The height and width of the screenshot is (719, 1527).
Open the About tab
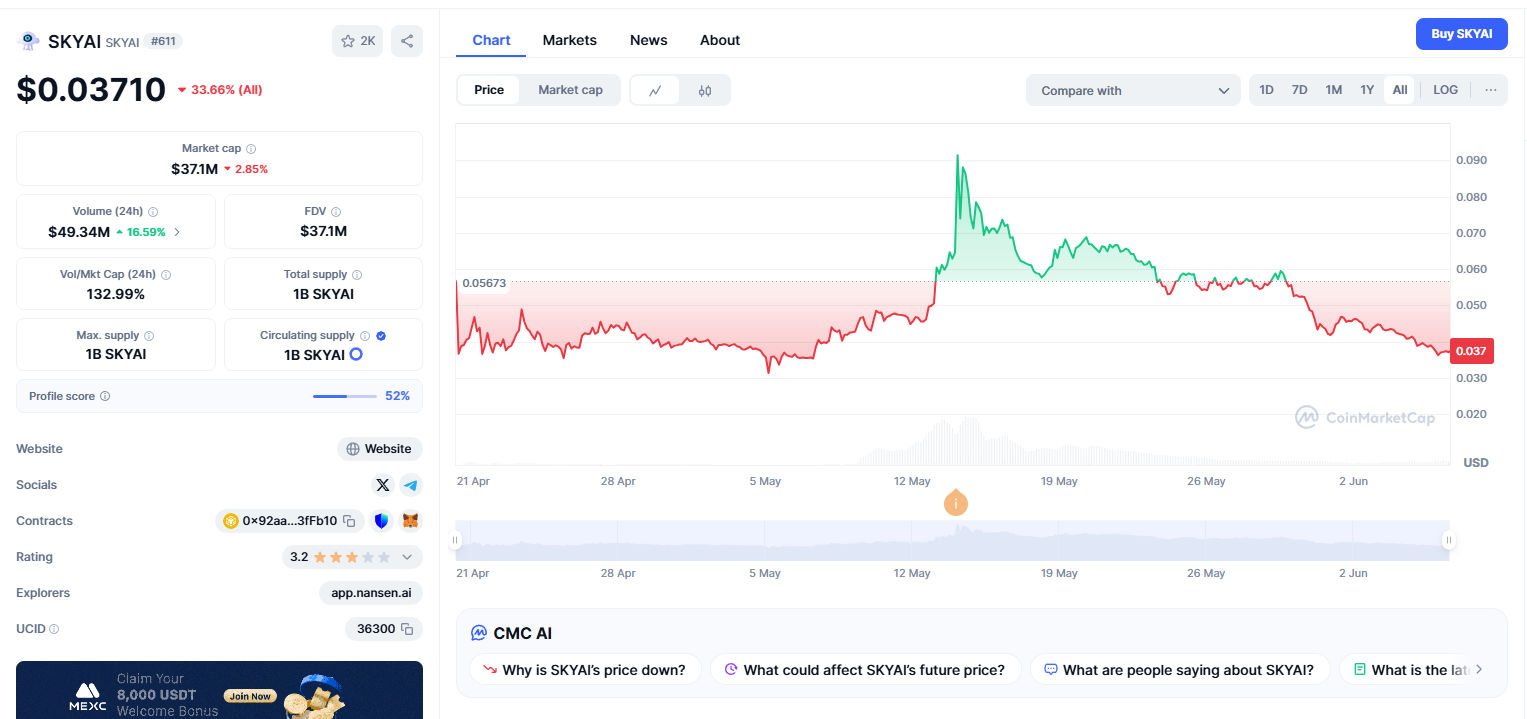pyautogui.click(x=720, y=40)
